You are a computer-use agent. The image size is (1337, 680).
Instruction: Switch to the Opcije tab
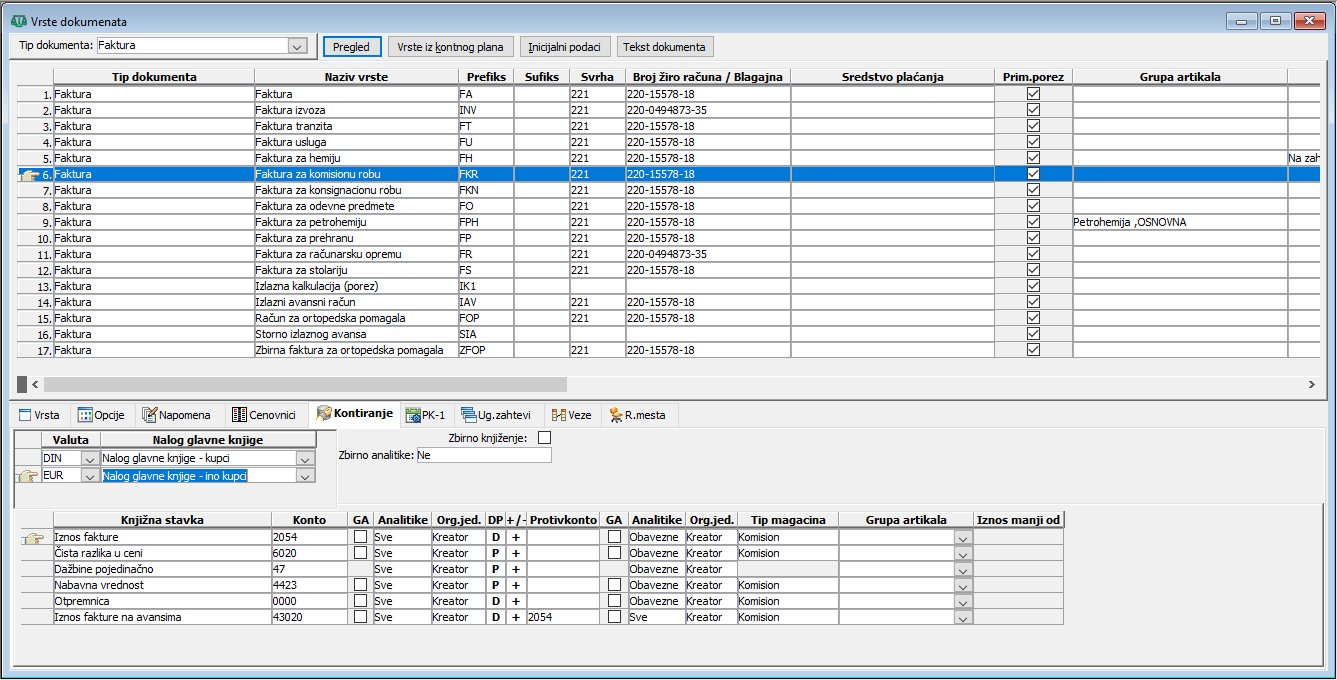pyautogui.click(x=100, y=415)
